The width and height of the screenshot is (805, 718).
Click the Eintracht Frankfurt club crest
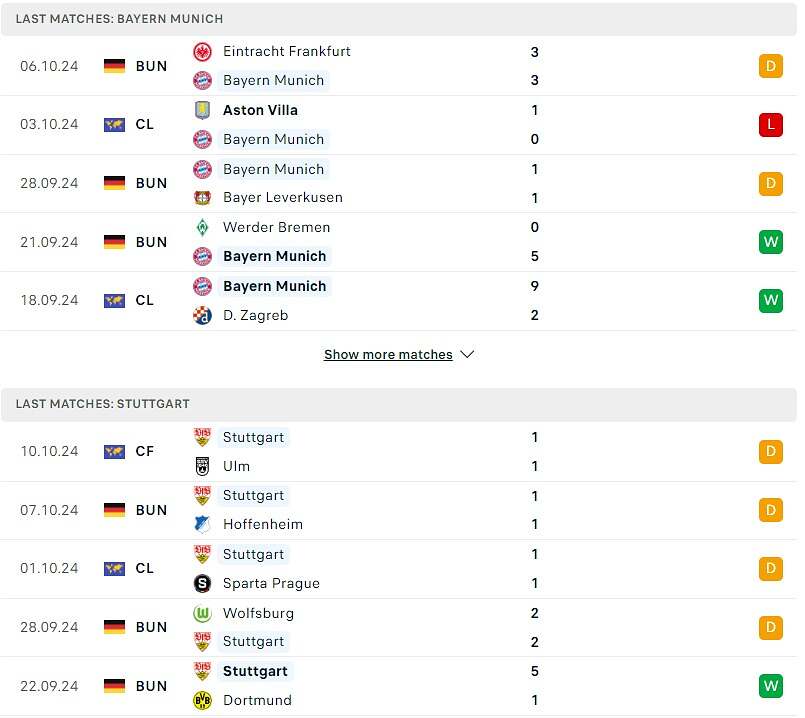[203, 52]
